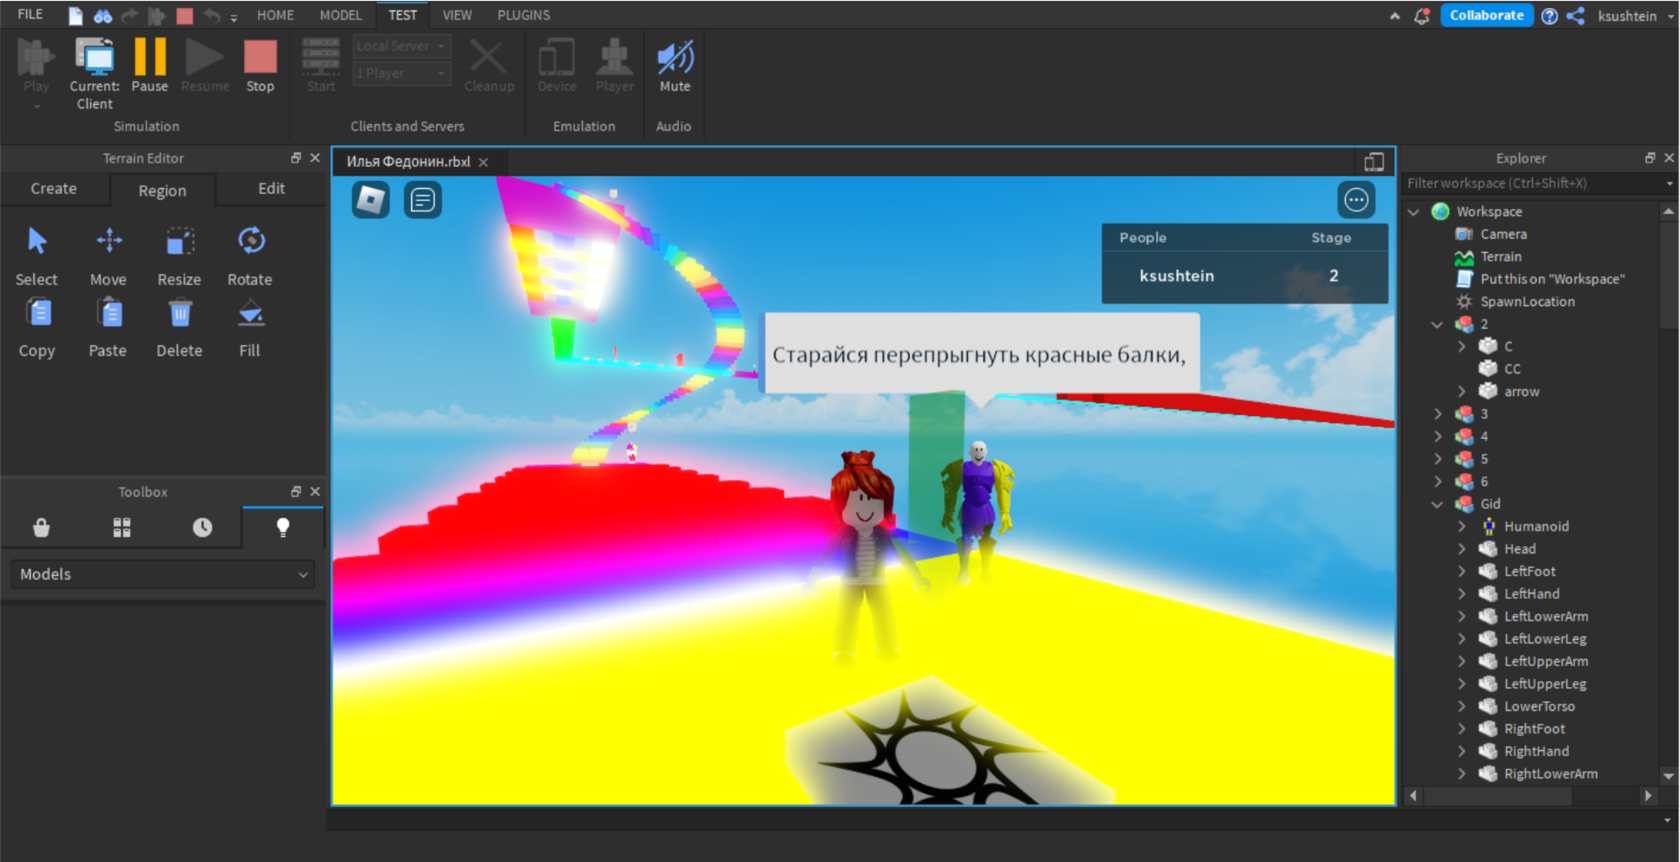Undock the Toolbox panel

tap(296, 492)
